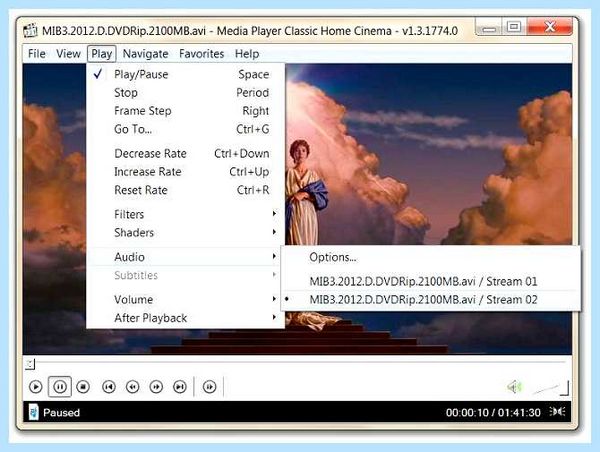Minimize the Media Player Classic window
Screen dimensions: 600x452
pos(489,27)
